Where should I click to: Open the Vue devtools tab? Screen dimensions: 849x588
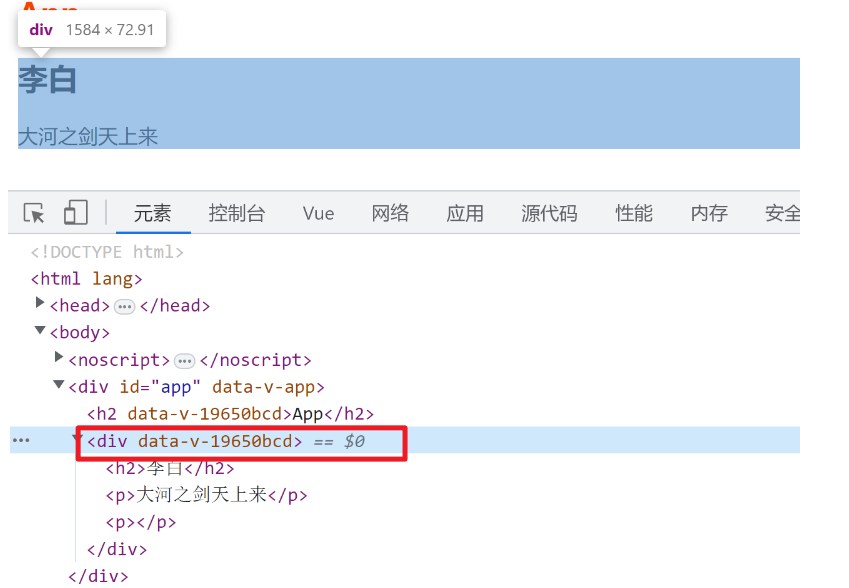[318, 213]
